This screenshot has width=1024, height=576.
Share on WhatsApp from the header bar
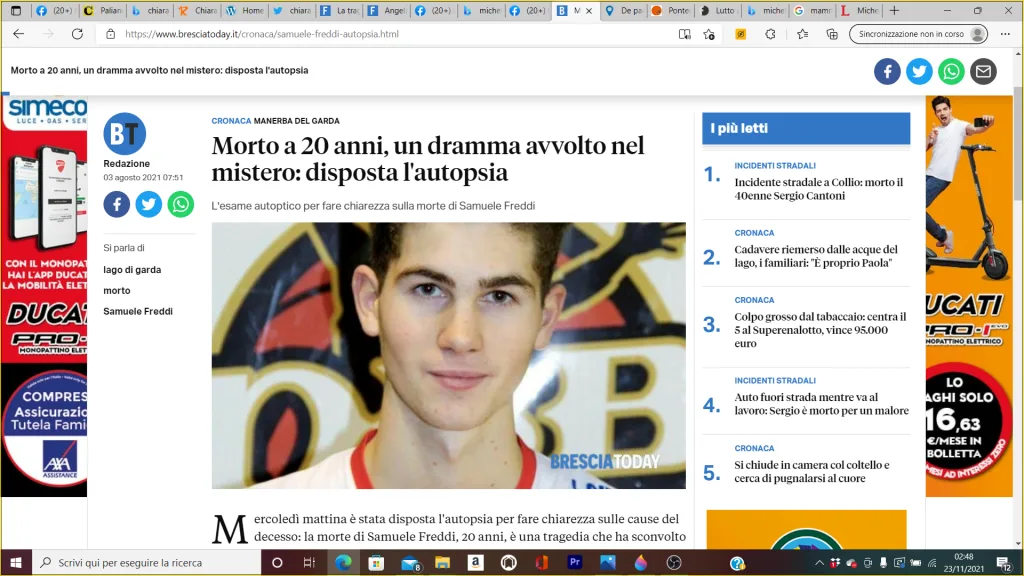coord(951,71)
